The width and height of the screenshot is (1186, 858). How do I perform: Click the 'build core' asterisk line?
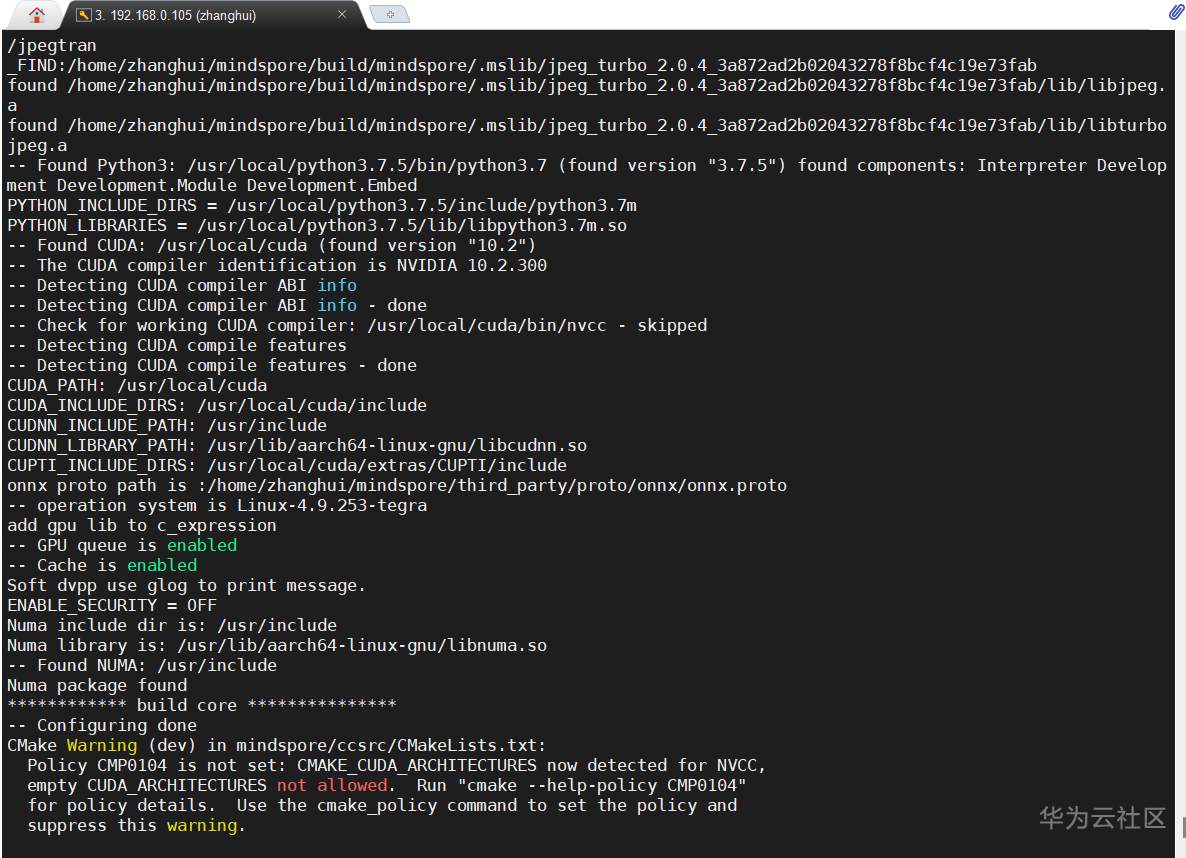coord(202,705)
